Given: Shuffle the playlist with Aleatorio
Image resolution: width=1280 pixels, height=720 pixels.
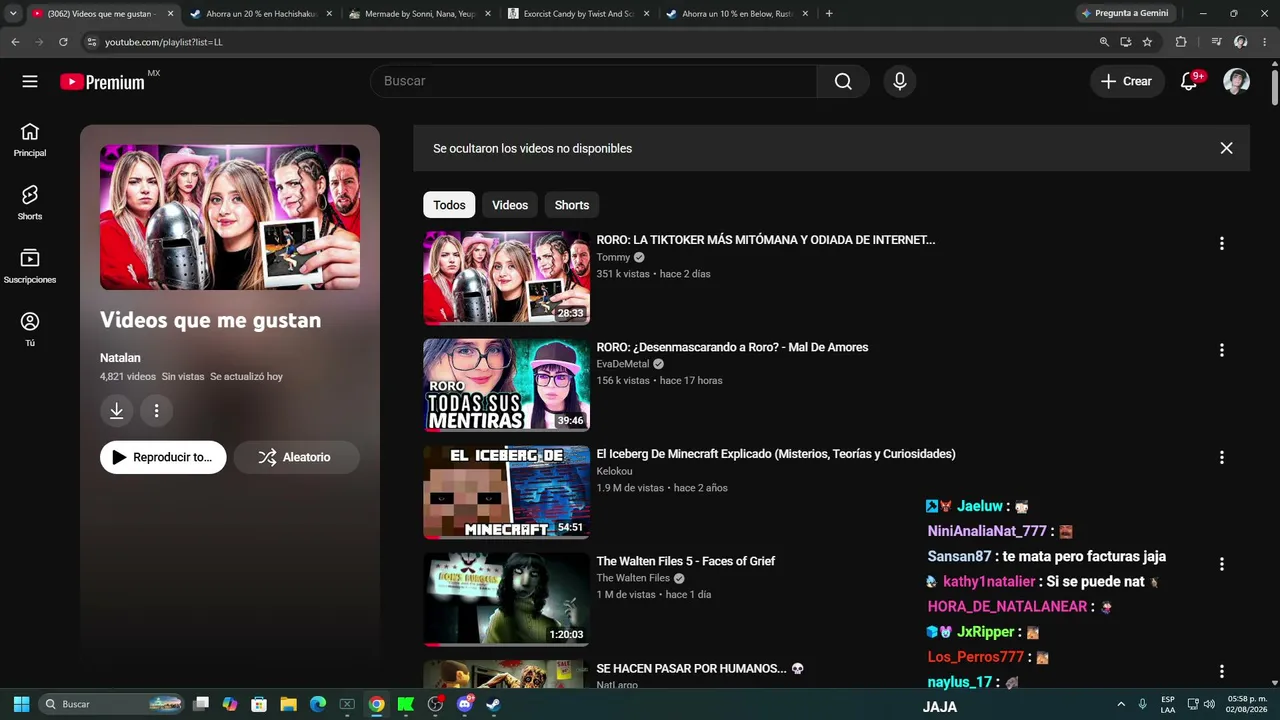Looking at the screenshot, I should (x=296, y=457).
